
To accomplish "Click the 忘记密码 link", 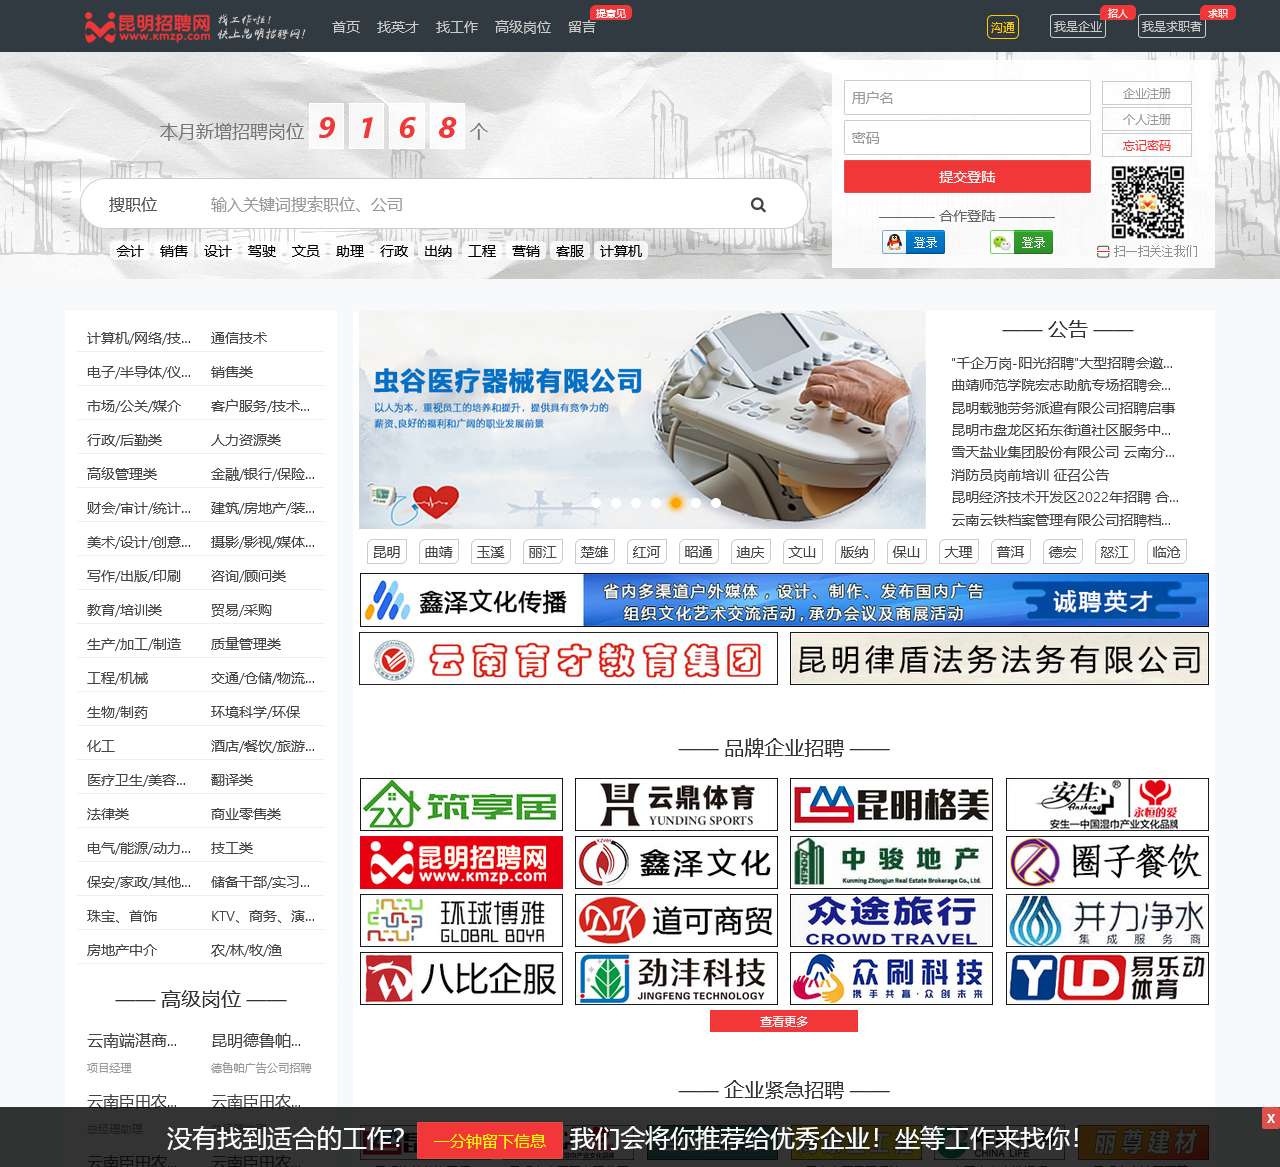I will [x=1146, y=144].
